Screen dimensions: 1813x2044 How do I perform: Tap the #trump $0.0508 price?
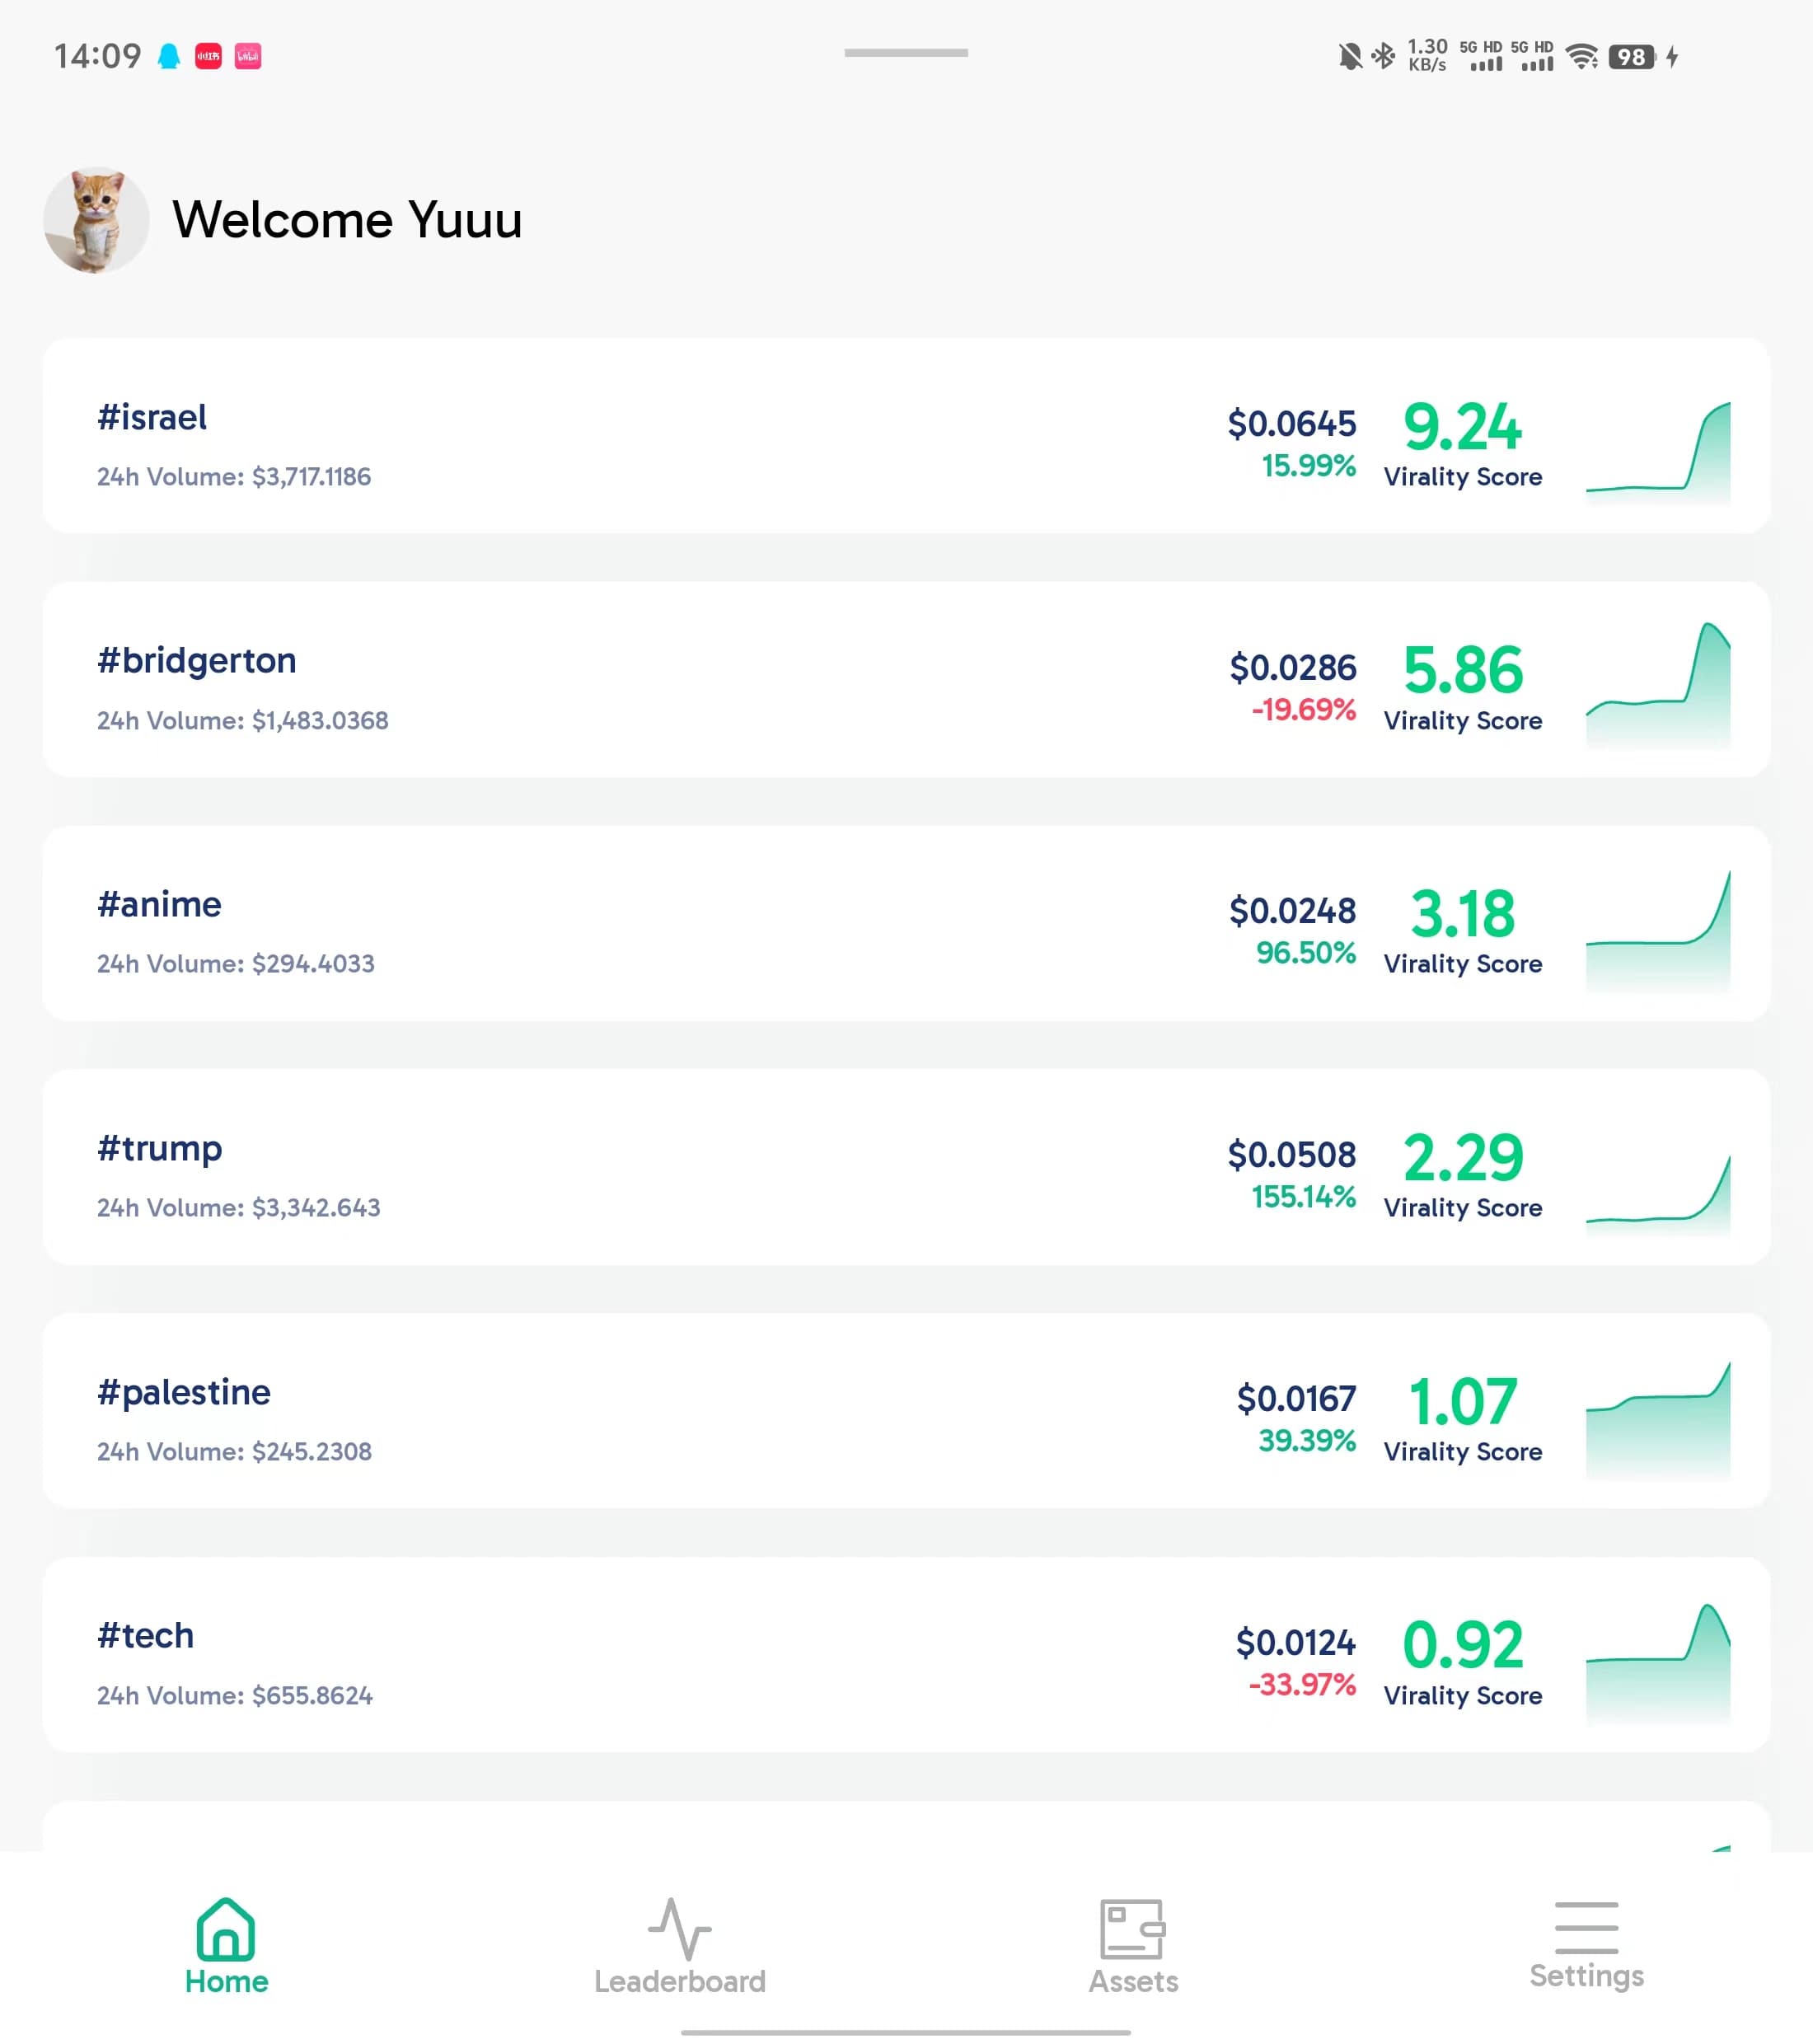pos(1291,1154)
